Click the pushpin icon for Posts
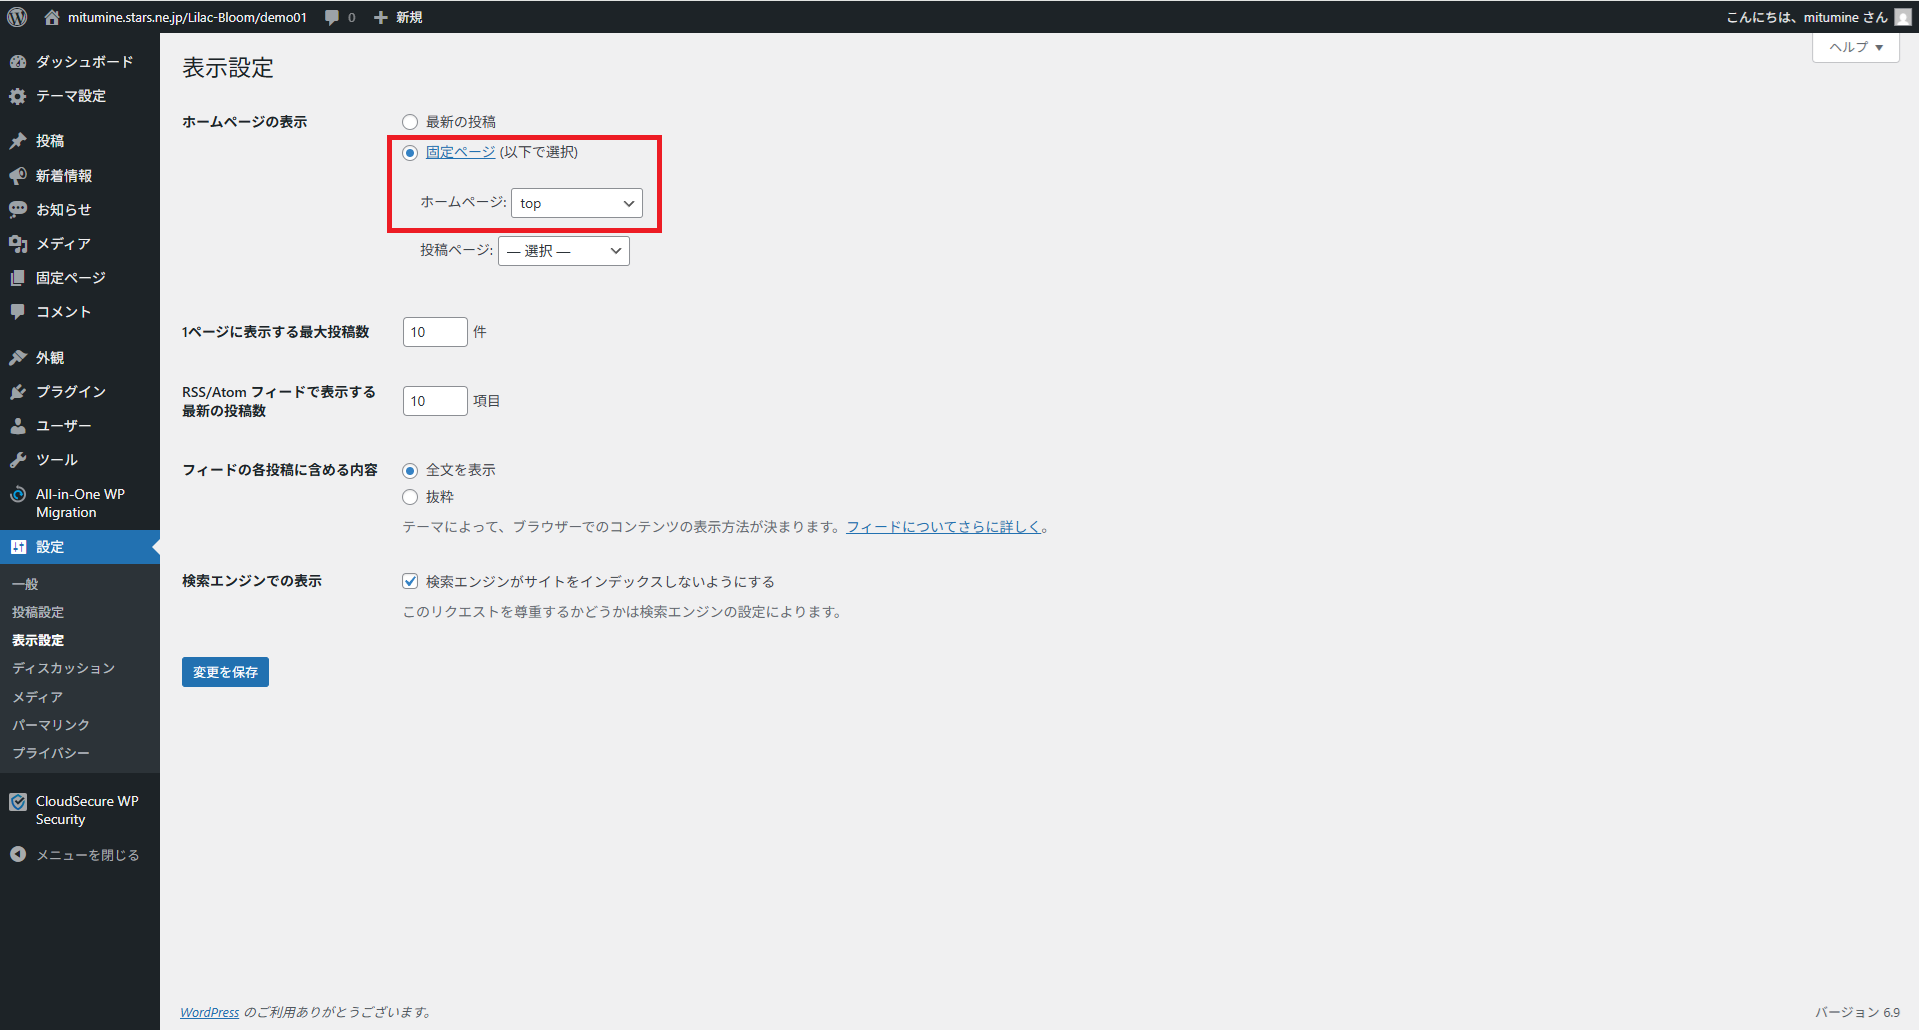 tap(18, 141)
